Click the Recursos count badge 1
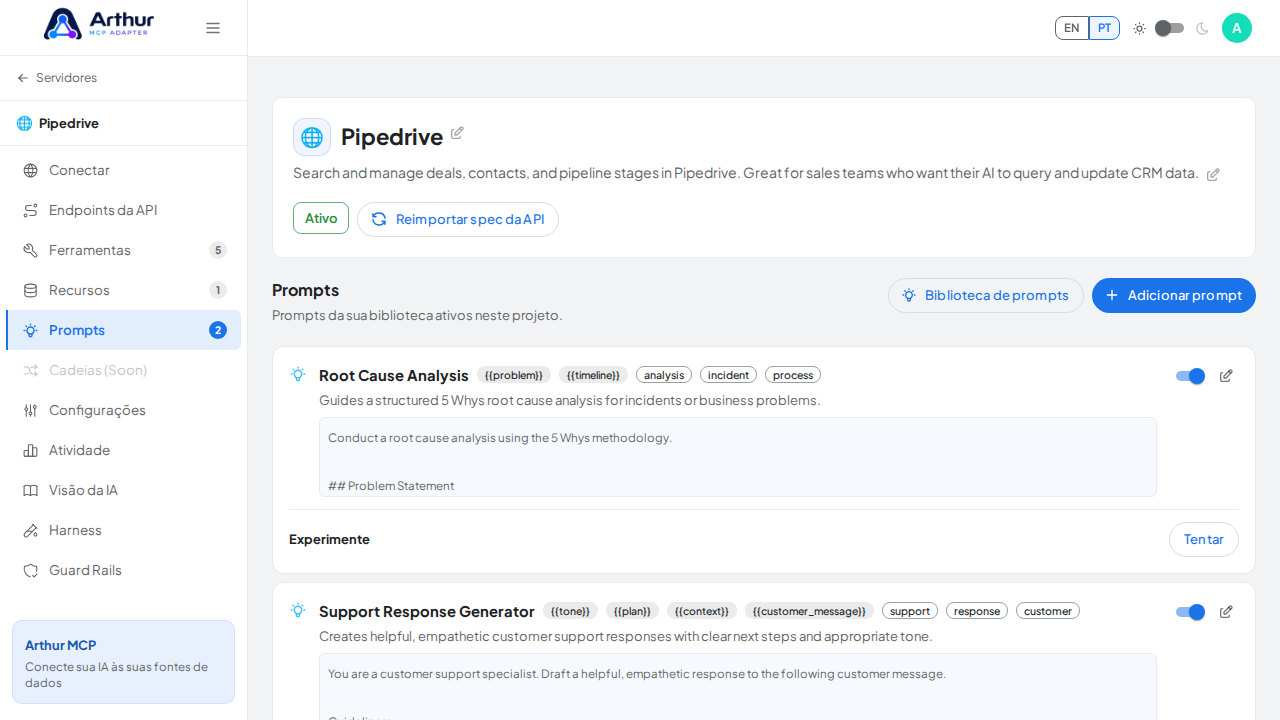Screen dimensions: 1280x720 pyautogui.click(x=218, y=290)
